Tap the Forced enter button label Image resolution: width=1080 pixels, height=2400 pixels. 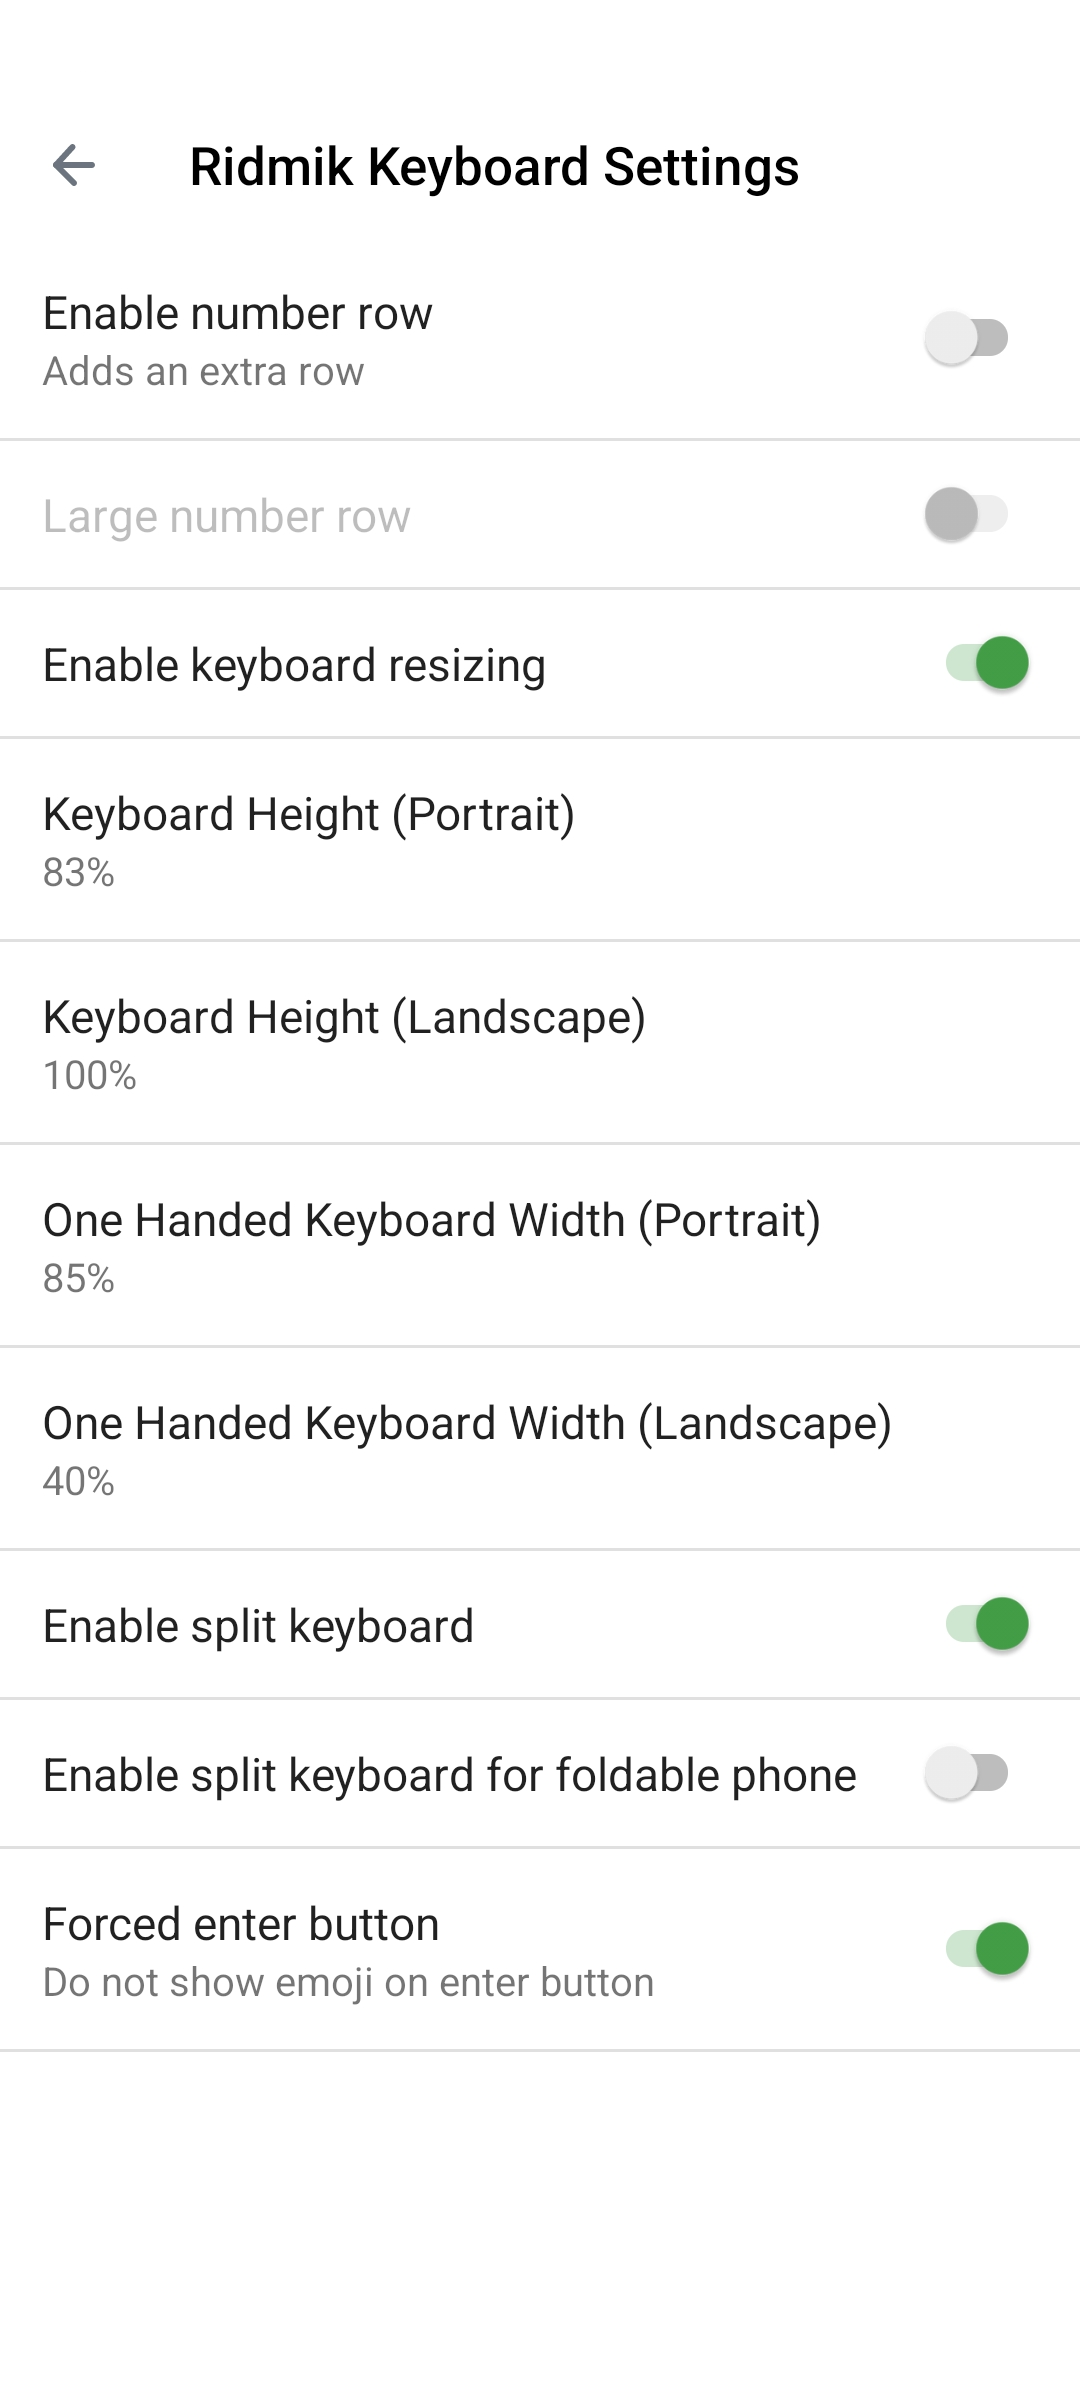click(x=241, y=1925)
